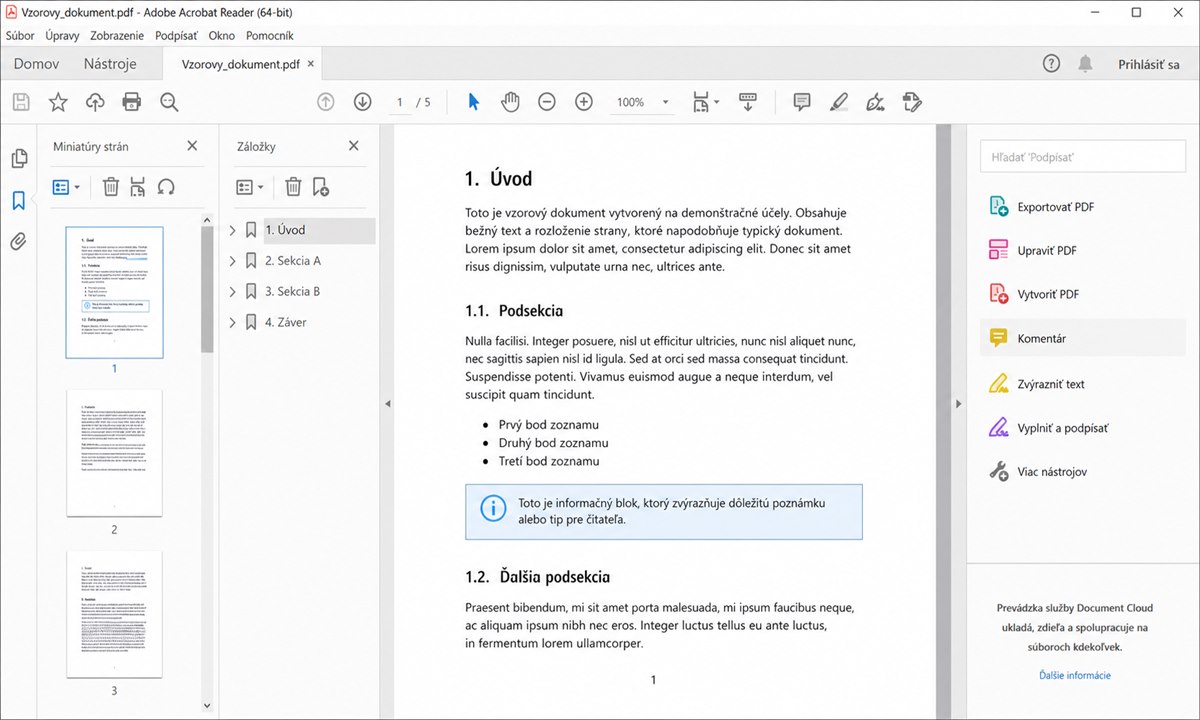
Task: Expand the 2. Sekcia A bookmark
Action: tap(232, 261)
